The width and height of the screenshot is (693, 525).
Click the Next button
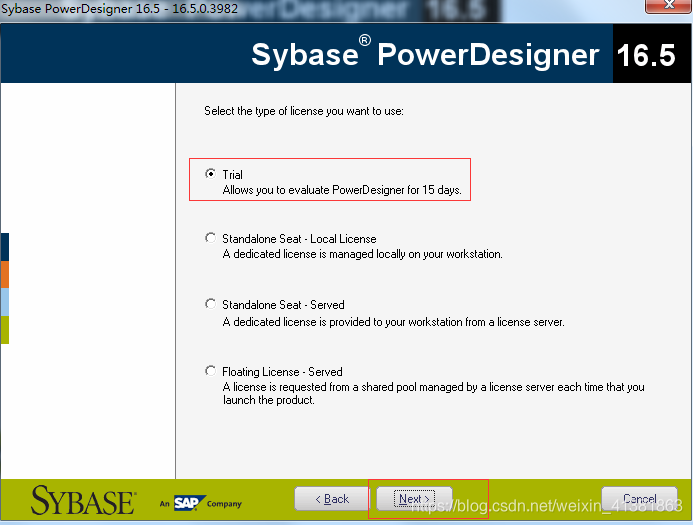point(414,499)
